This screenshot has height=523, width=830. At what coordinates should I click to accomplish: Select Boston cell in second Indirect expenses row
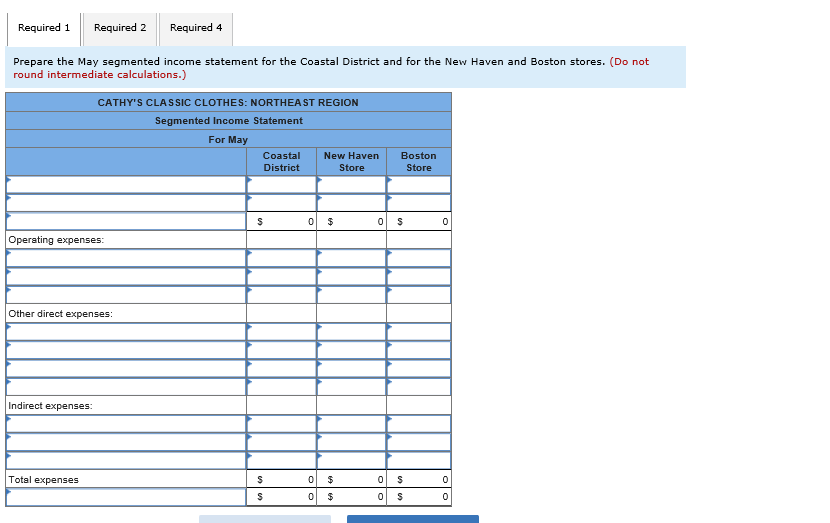tap(419, 442)
